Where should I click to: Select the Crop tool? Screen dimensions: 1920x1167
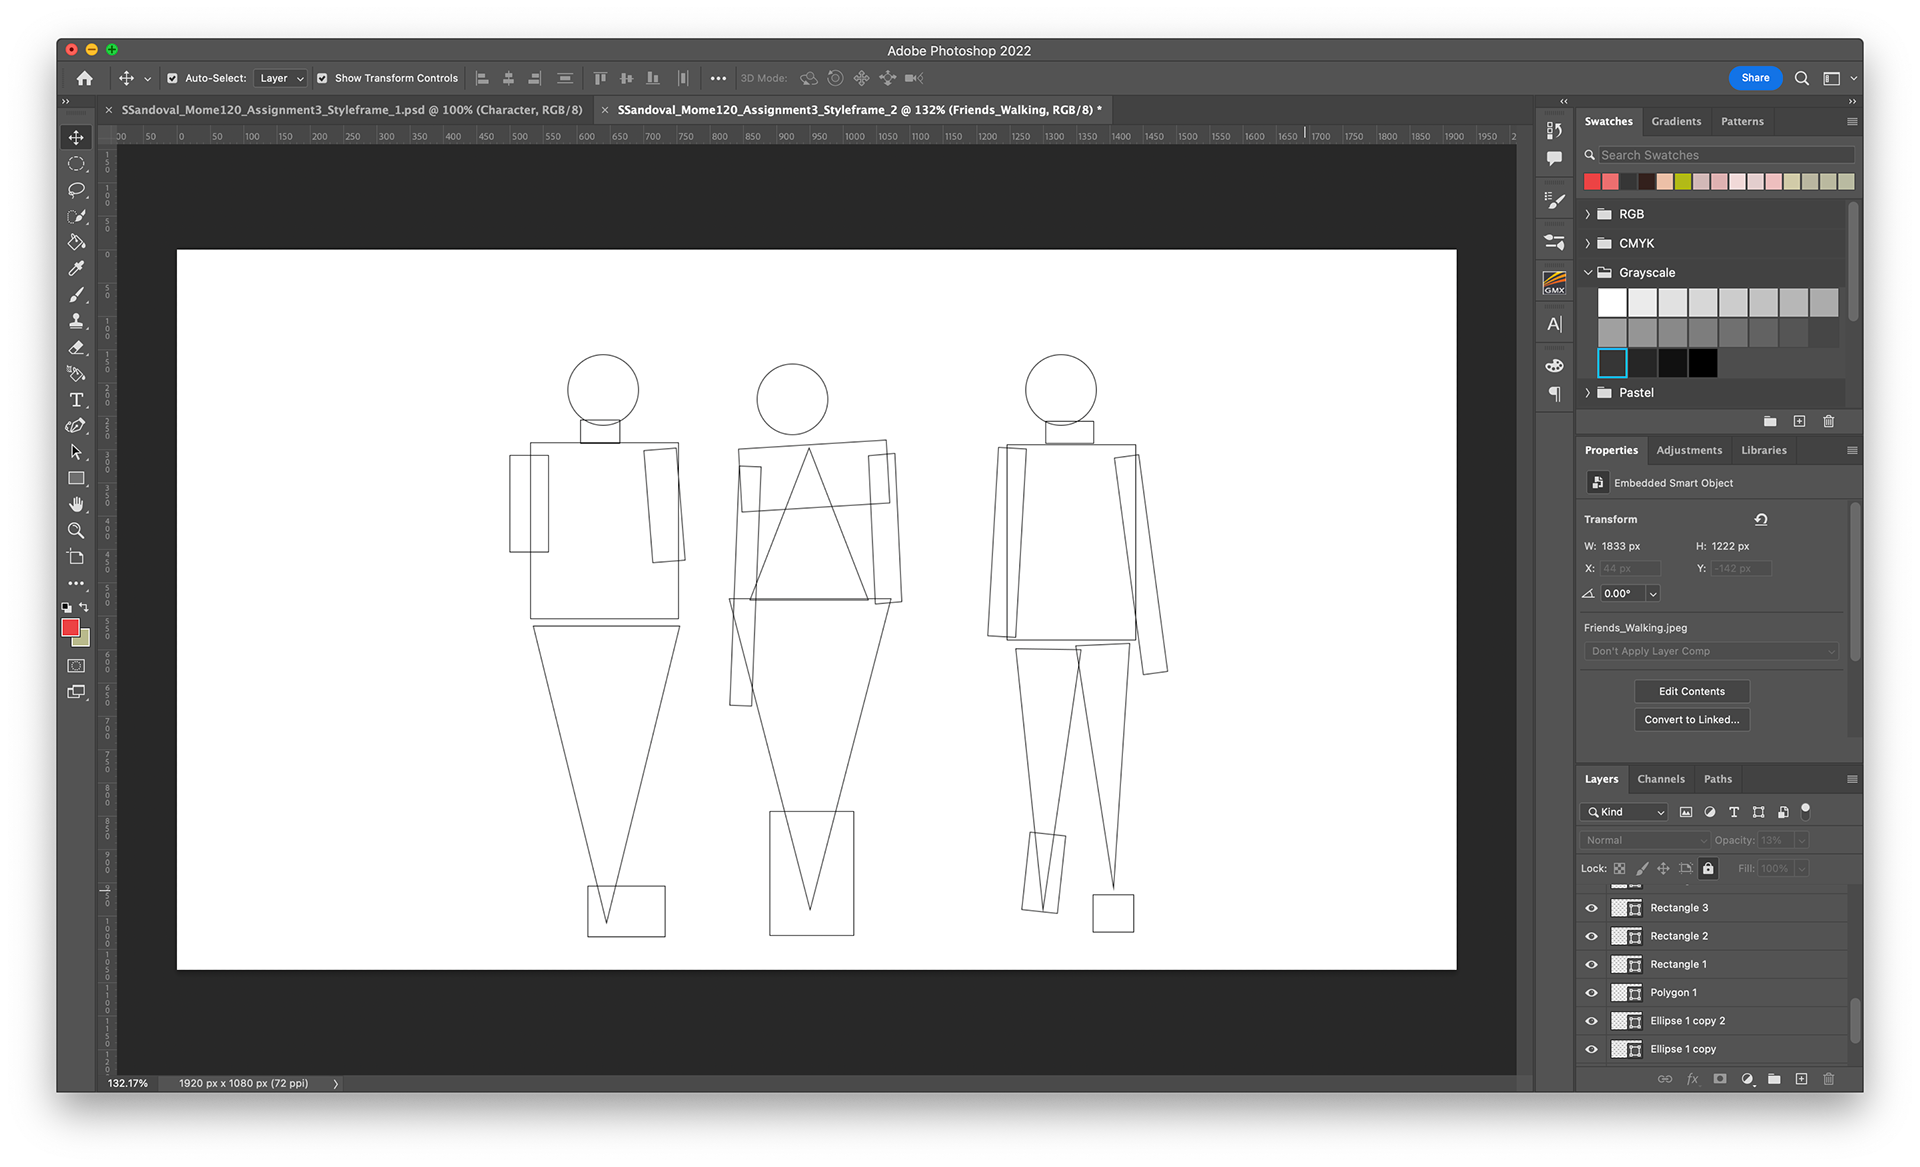coord(76,557)
